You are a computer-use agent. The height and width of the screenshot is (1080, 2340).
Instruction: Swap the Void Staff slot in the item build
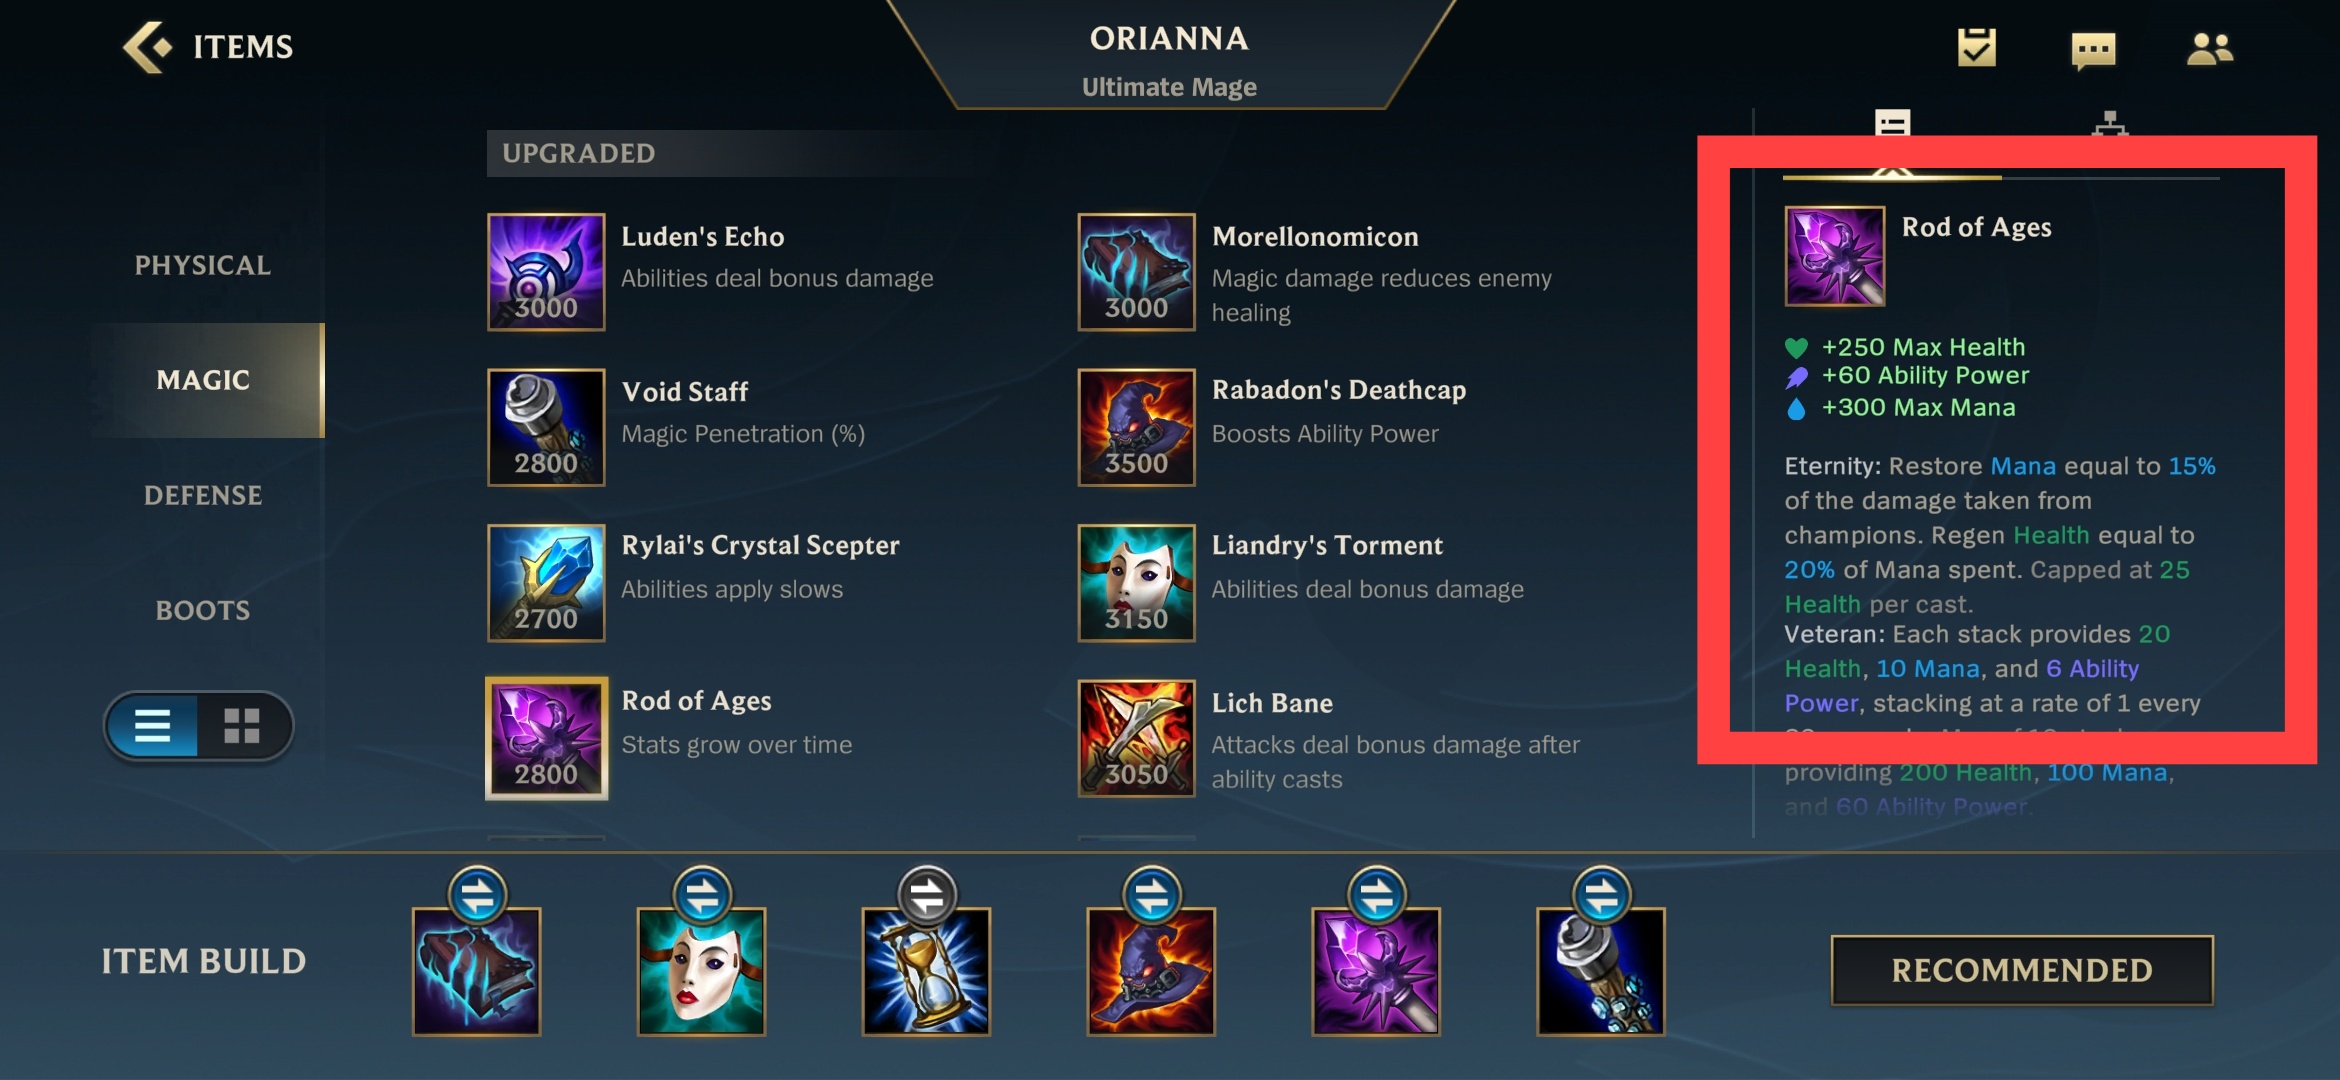point(1601,895)
